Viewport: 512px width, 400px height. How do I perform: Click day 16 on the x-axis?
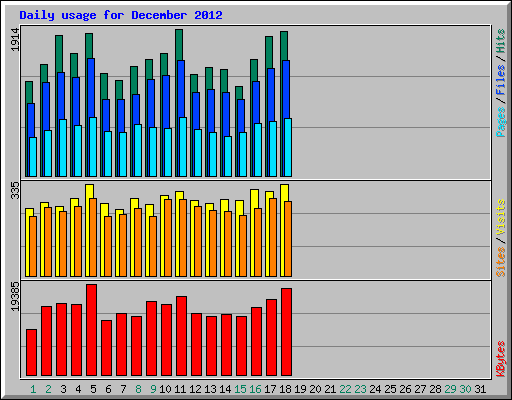[x=255, y=389]
